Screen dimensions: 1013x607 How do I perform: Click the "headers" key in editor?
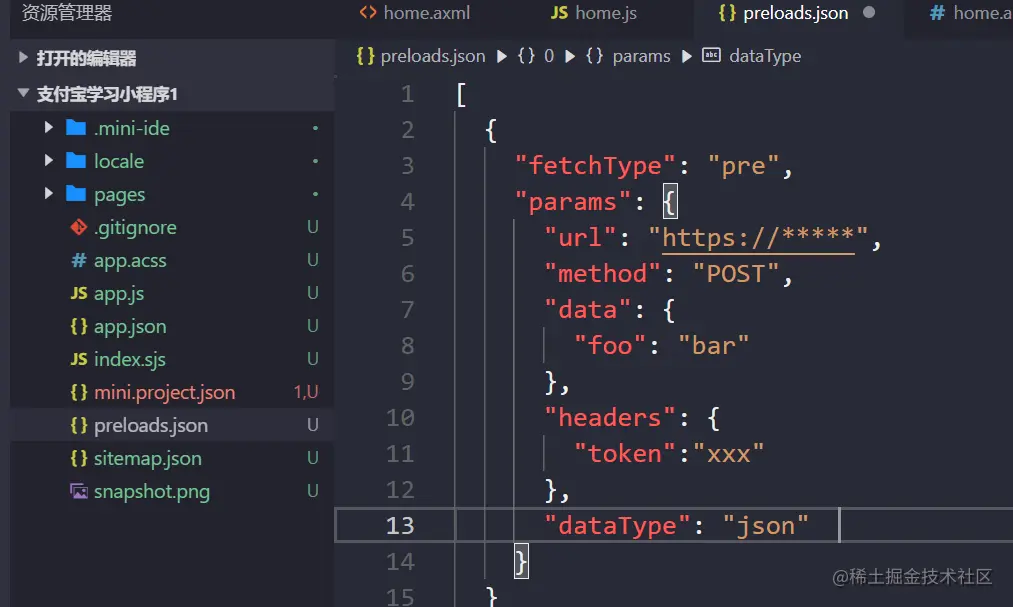click(x=610, y=418)
